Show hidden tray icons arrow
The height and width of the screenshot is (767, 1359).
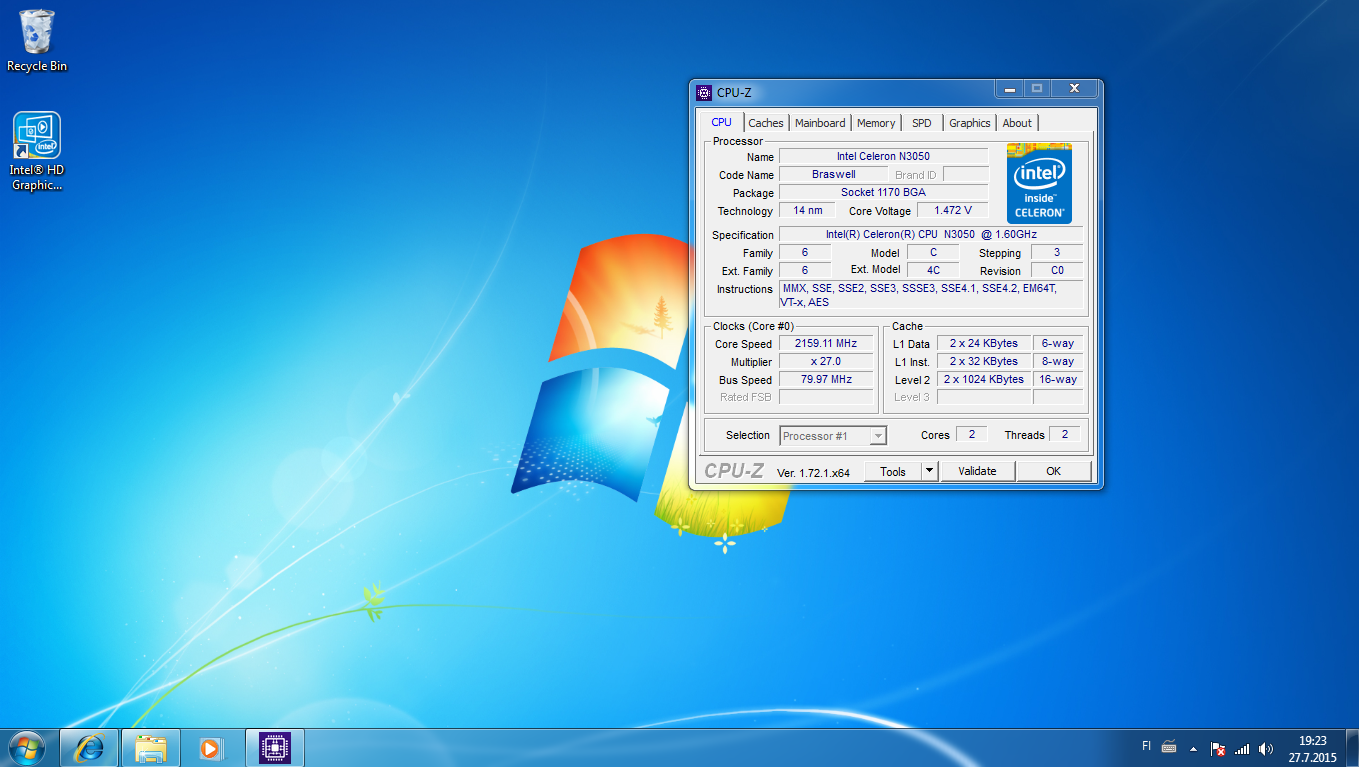pos(1193,748)
